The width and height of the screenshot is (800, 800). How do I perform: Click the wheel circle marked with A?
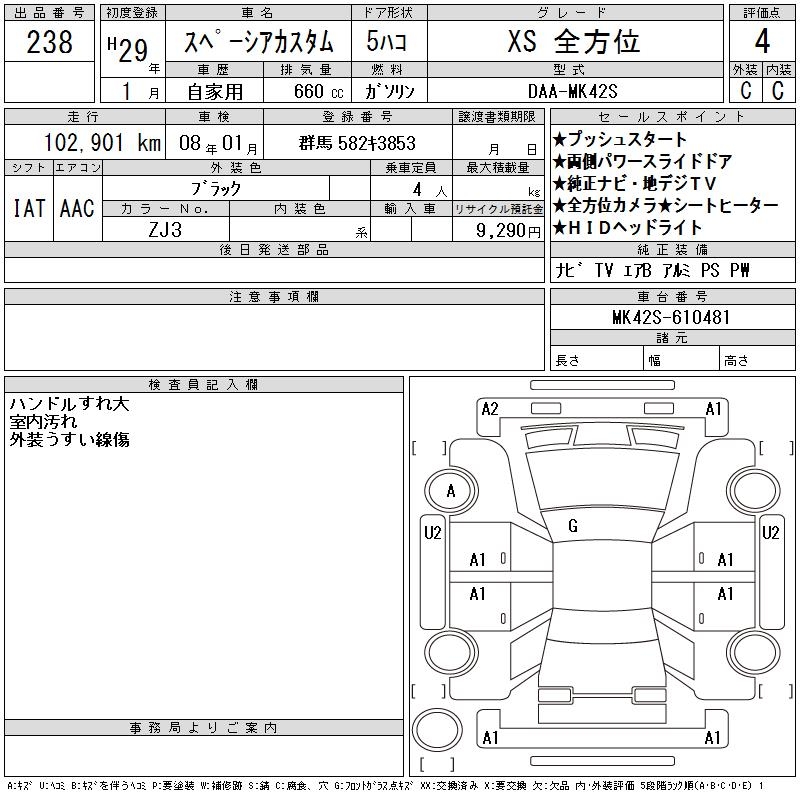point(451,491)
